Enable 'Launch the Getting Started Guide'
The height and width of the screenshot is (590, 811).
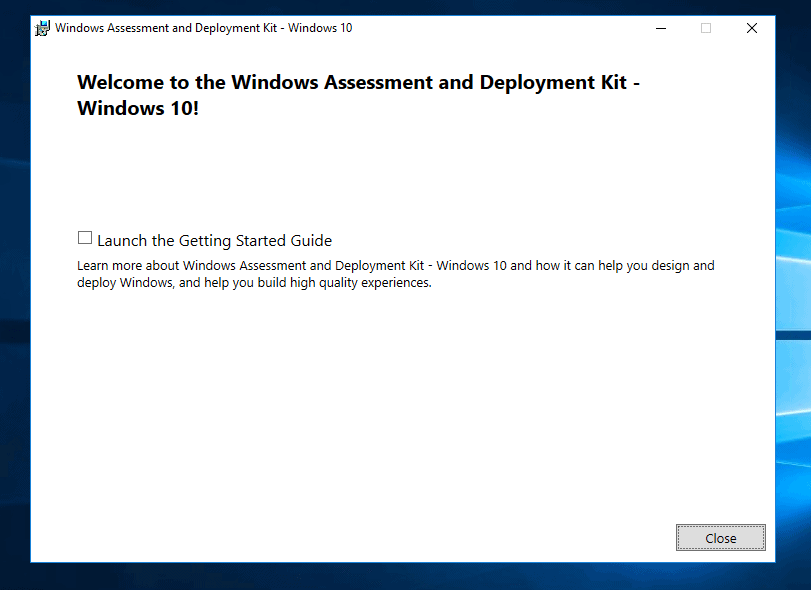coord(85,237)
